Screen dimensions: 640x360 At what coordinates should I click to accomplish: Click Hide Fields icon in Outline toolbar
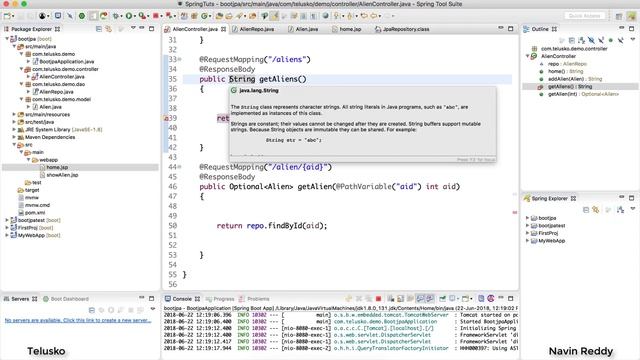click(591, 40)
